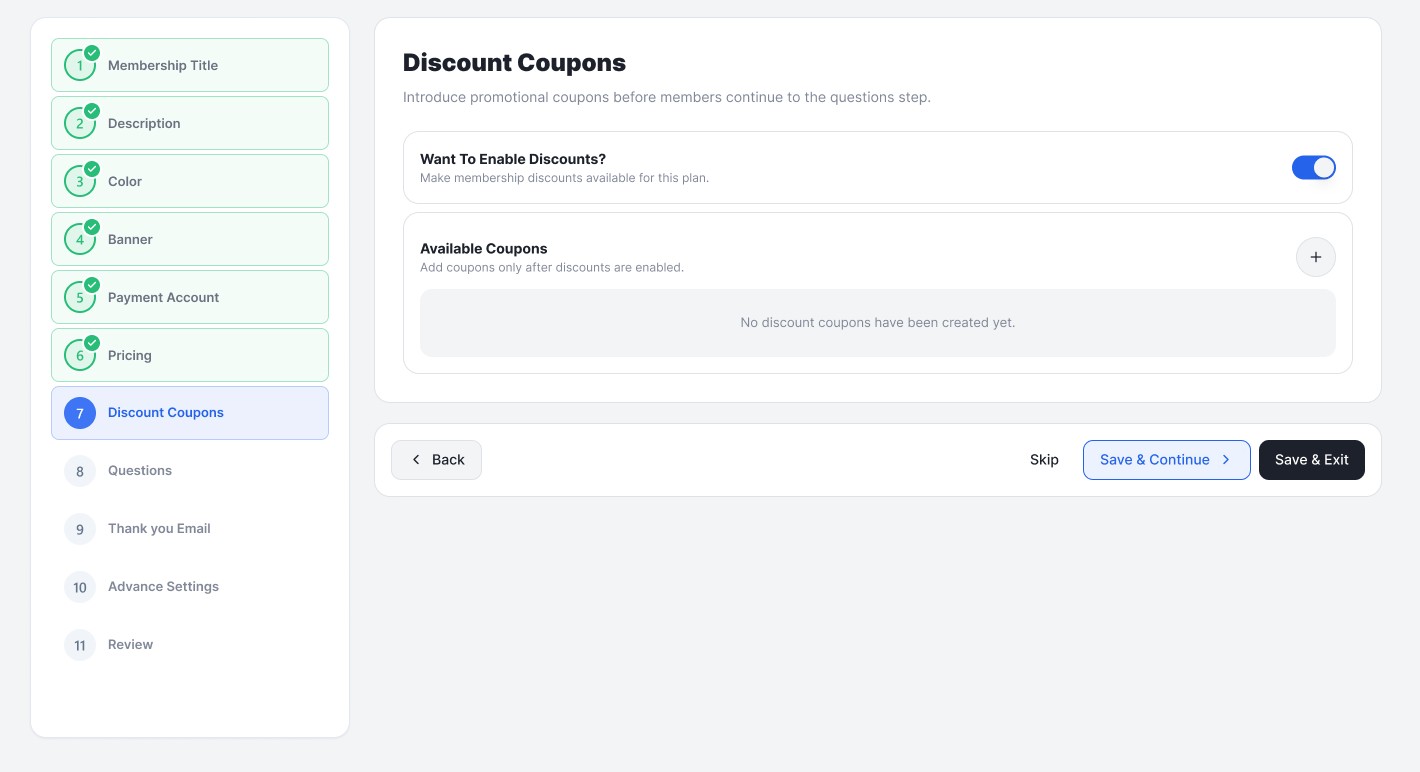Click the left chevron on Back button

(416, 460)
